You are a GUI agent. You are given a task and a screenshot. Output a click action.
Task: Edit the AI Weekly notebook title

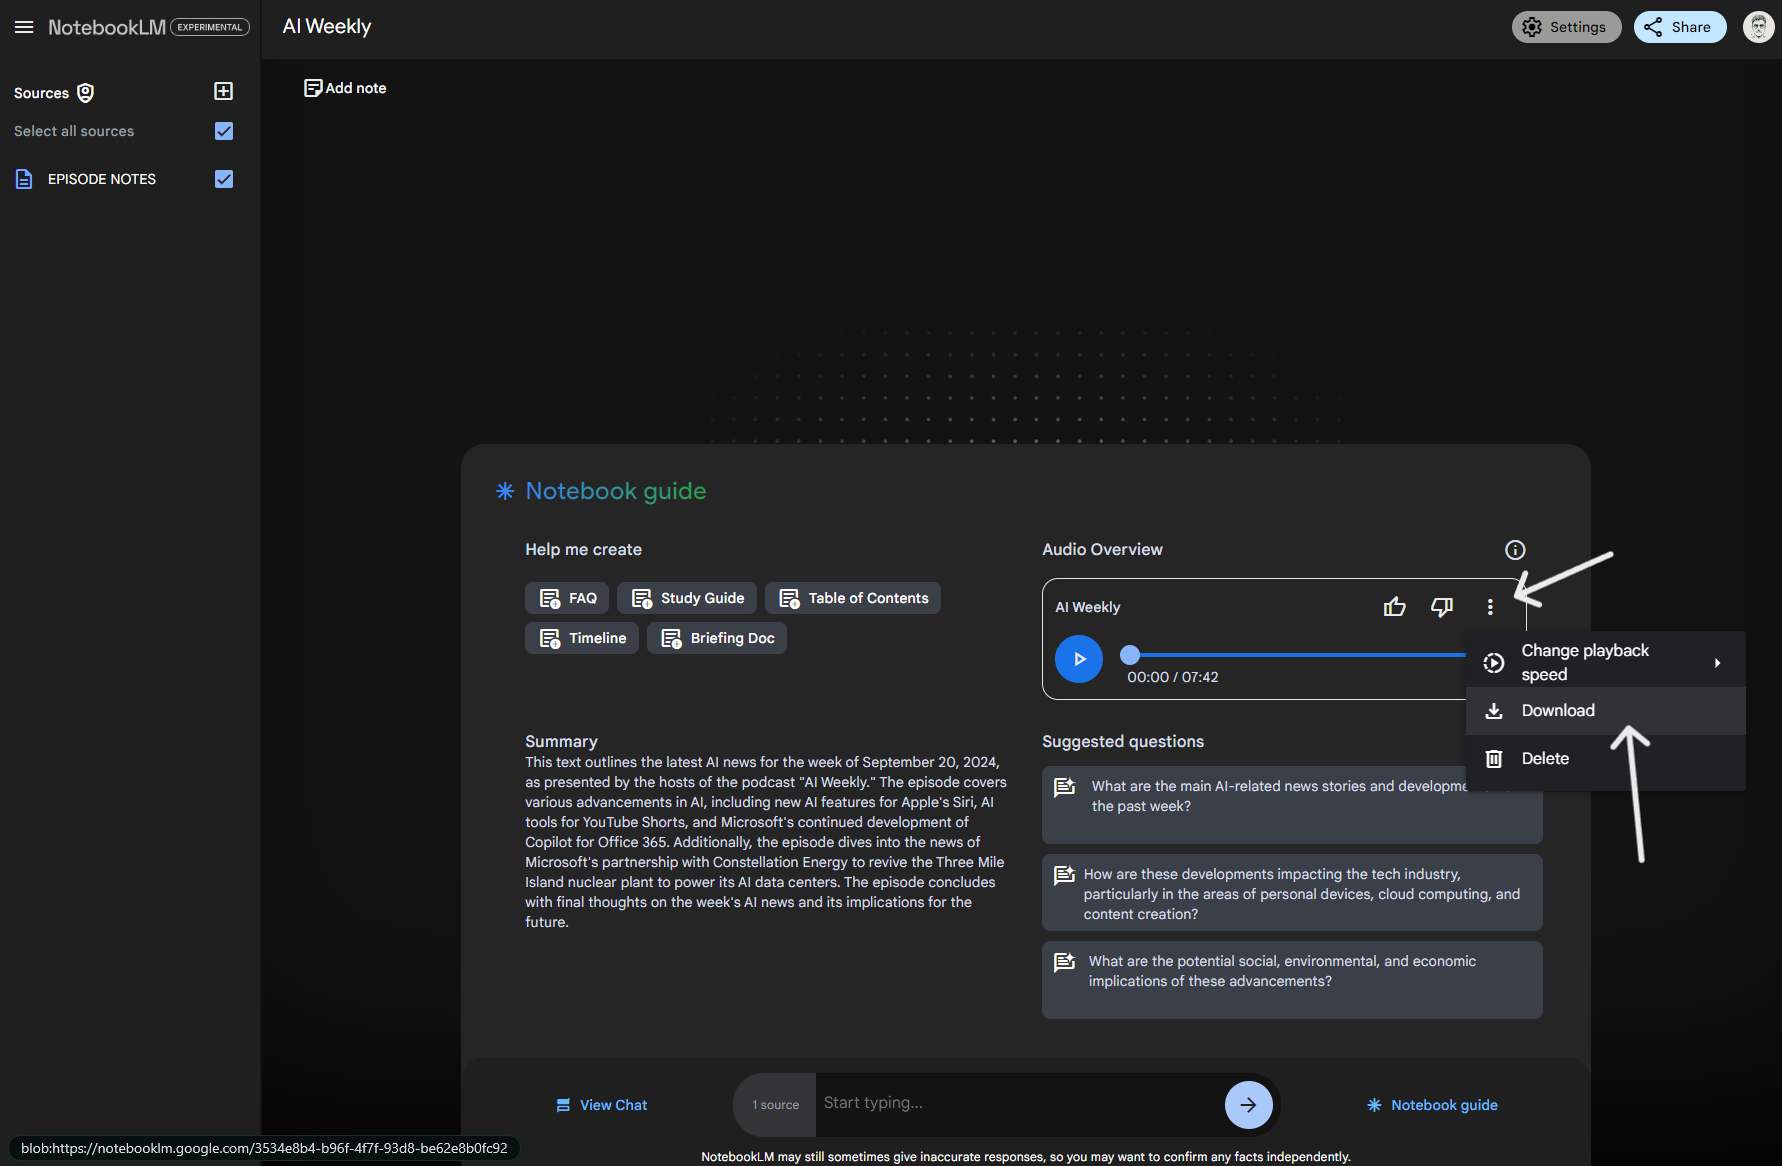(x=327, y=27)
